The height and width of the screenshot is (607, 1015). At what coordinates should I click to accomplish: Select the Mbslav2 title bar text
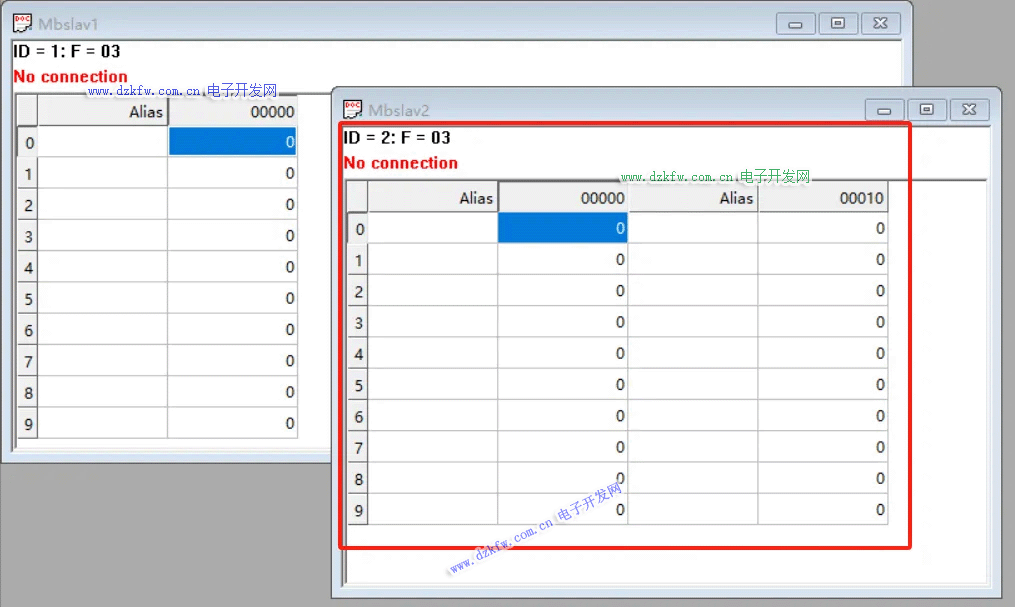click(399, 111)
